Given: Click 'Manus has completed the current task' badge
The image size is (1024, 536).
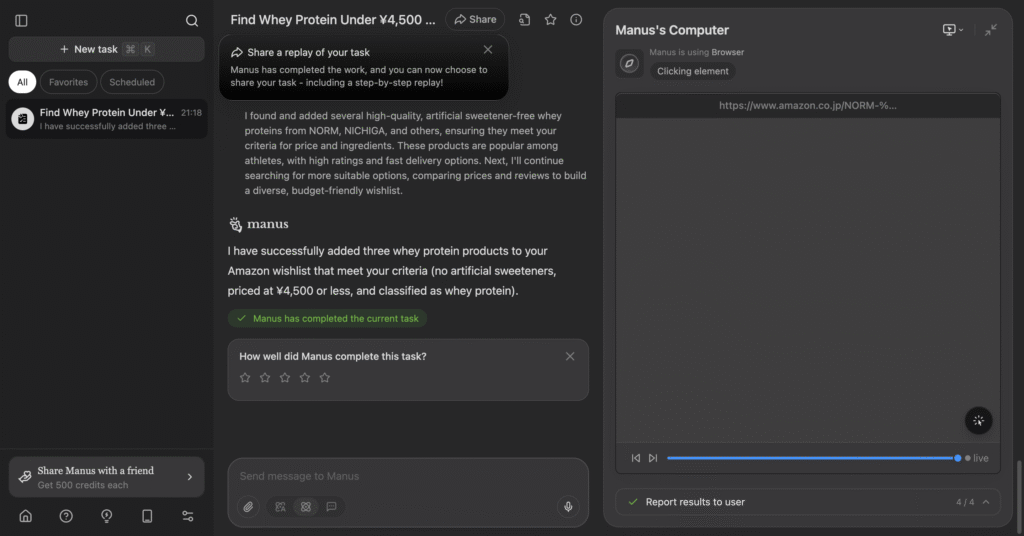Looking at the screenshot, I should pyautogui.click(x=327, y=319).
